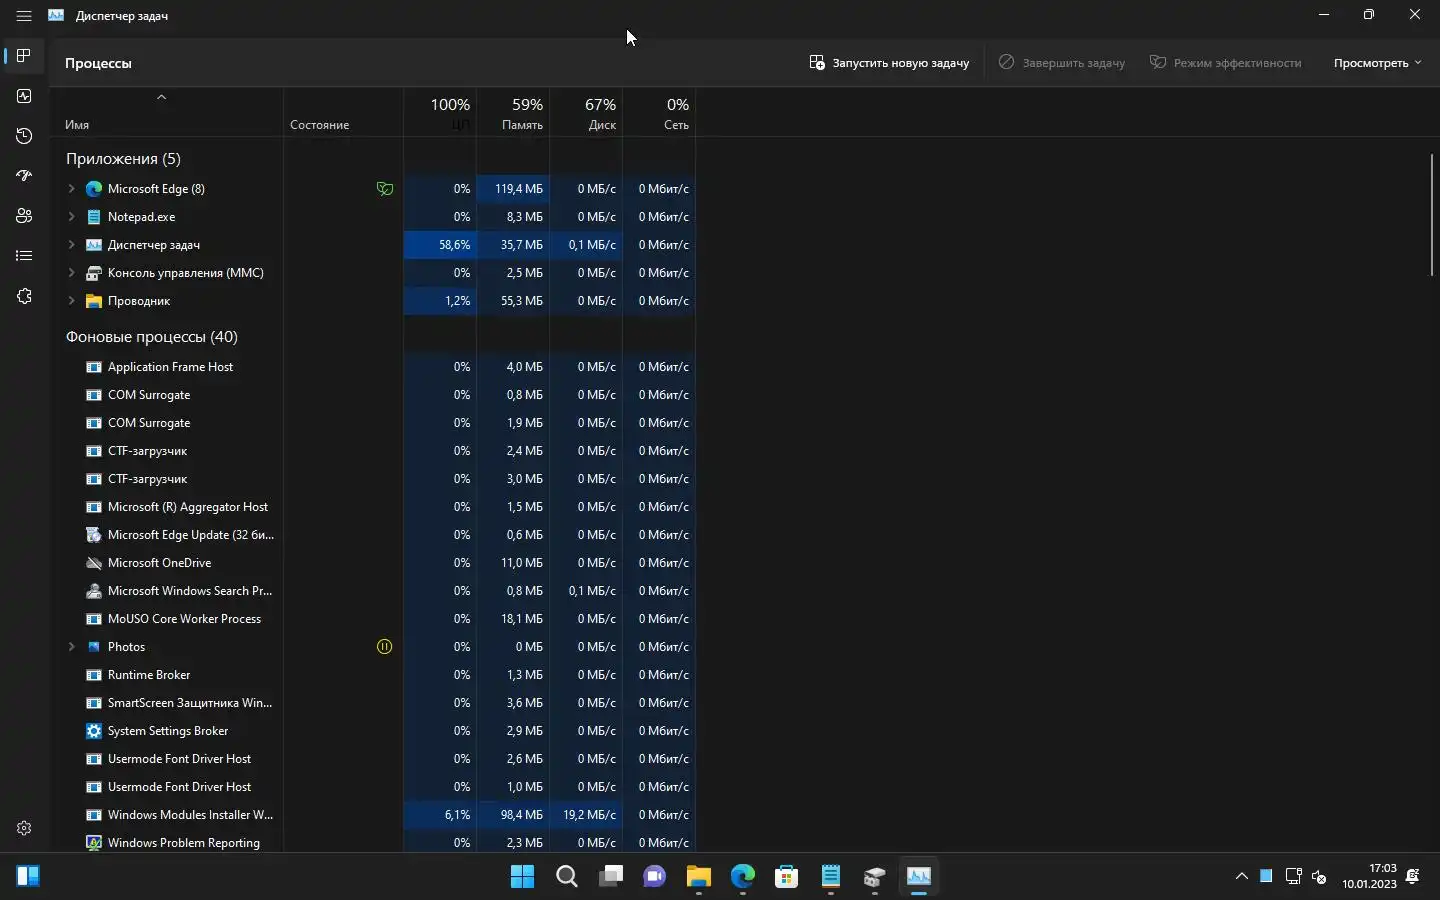
Task: Click Завершить задачу button
Action: coord(1062,62)
